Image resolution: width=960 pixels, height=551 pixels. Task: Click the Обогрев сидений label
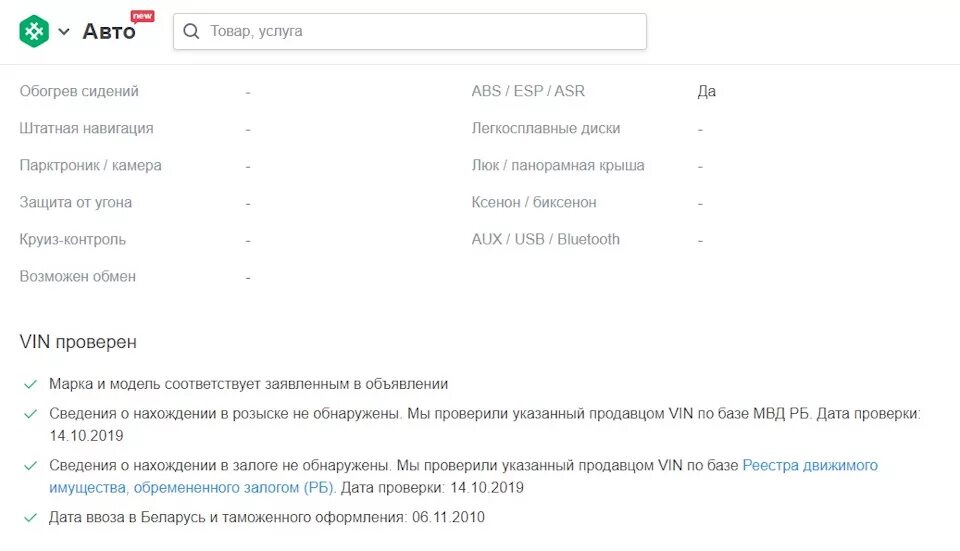(79, 91)
